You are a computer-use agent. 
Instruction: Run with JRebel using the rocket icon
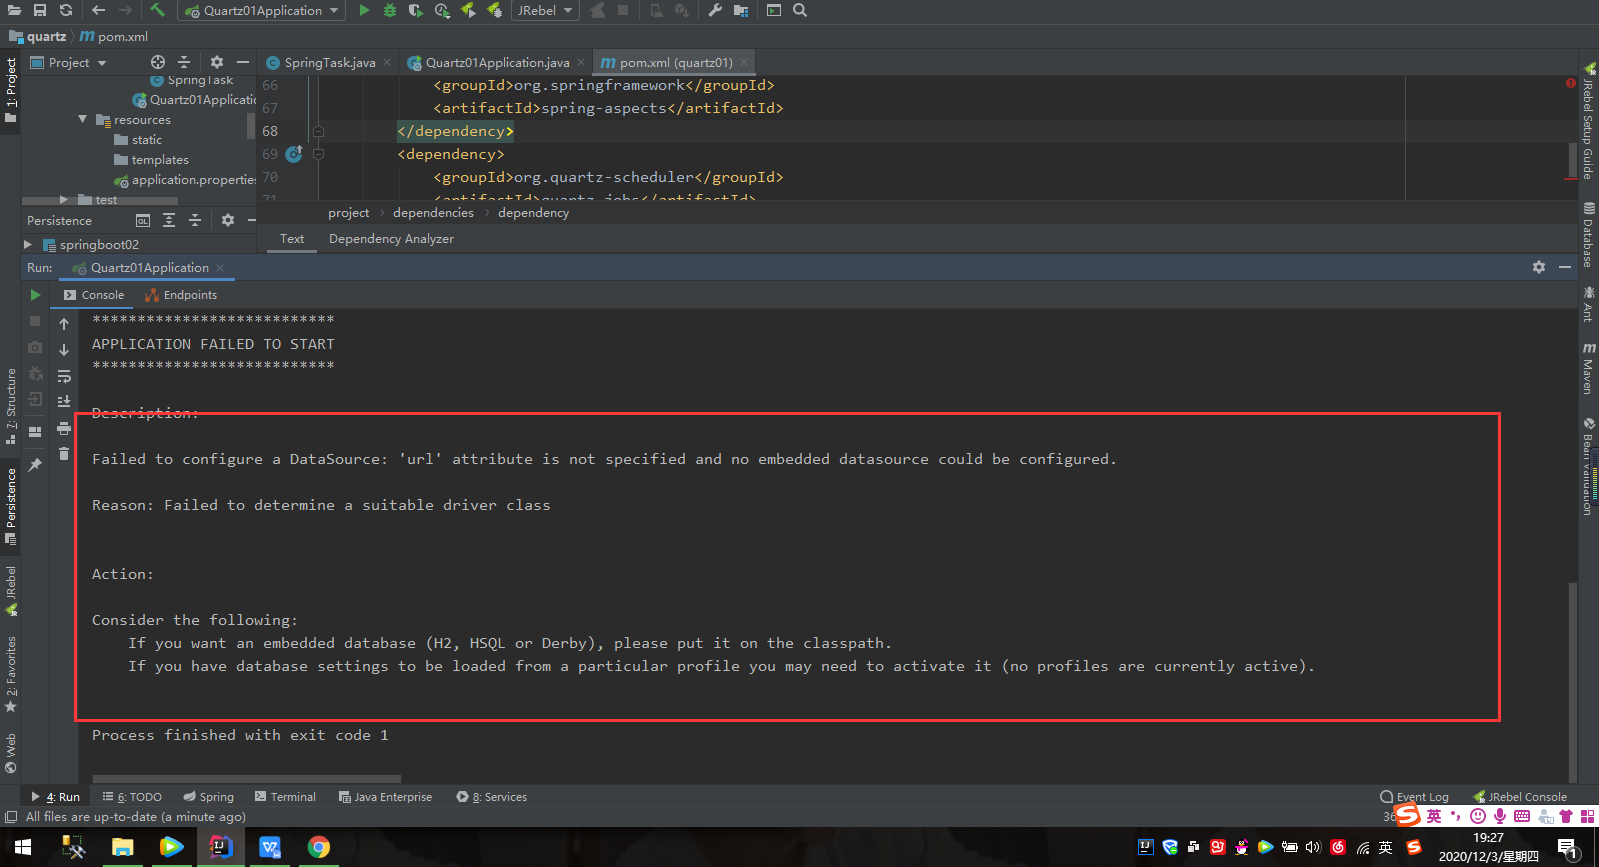click(468, 10)
